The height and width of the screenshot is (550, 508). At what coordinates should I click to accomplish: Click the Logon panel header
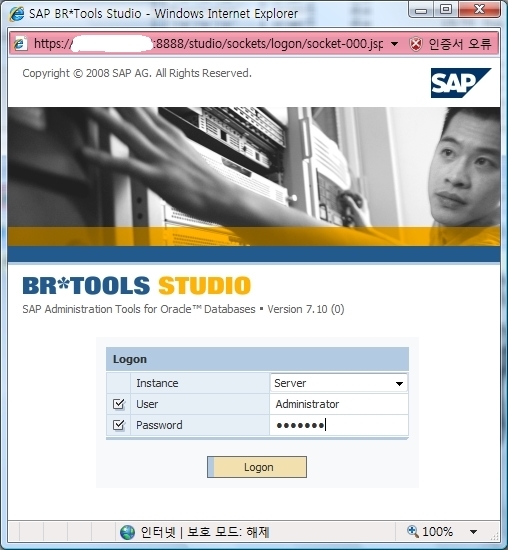257,359
